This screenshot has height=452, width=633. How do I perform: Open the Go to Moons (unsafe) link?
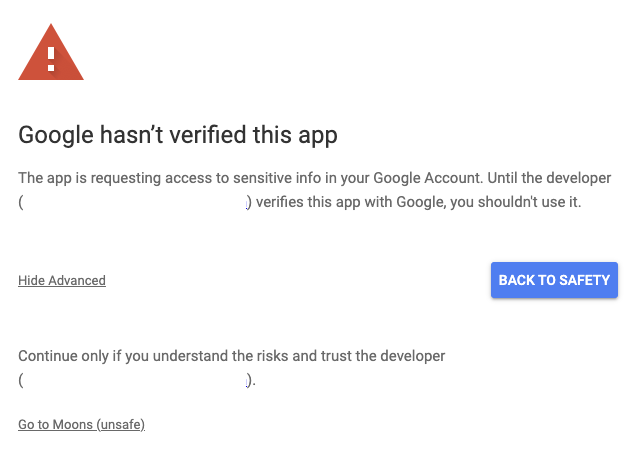[x=82, y=425]
